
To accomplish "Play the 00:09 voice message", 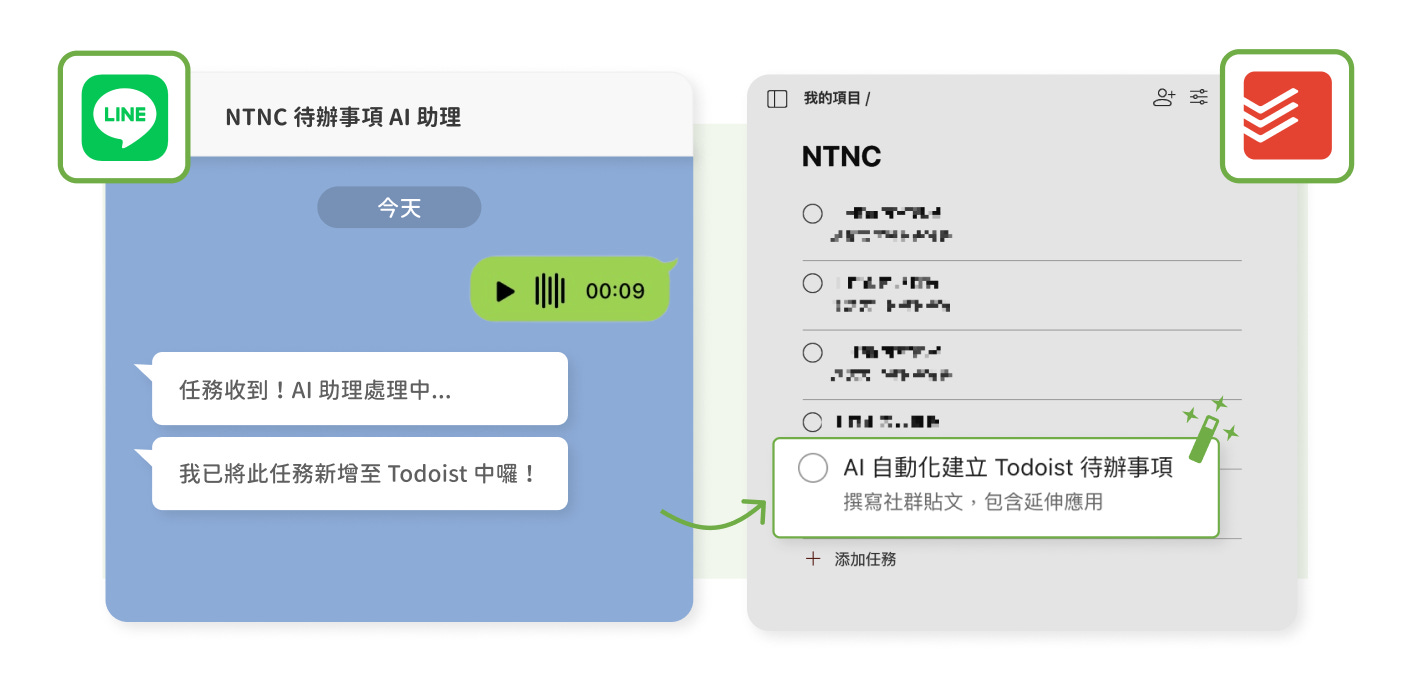I will coord(506,291).
